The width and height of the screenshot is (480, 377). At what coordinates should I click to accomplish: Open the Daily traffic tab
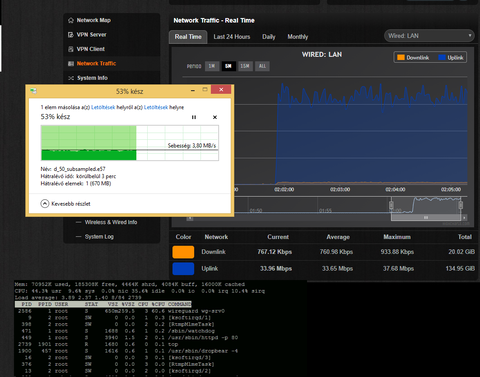tap(269, 37)
